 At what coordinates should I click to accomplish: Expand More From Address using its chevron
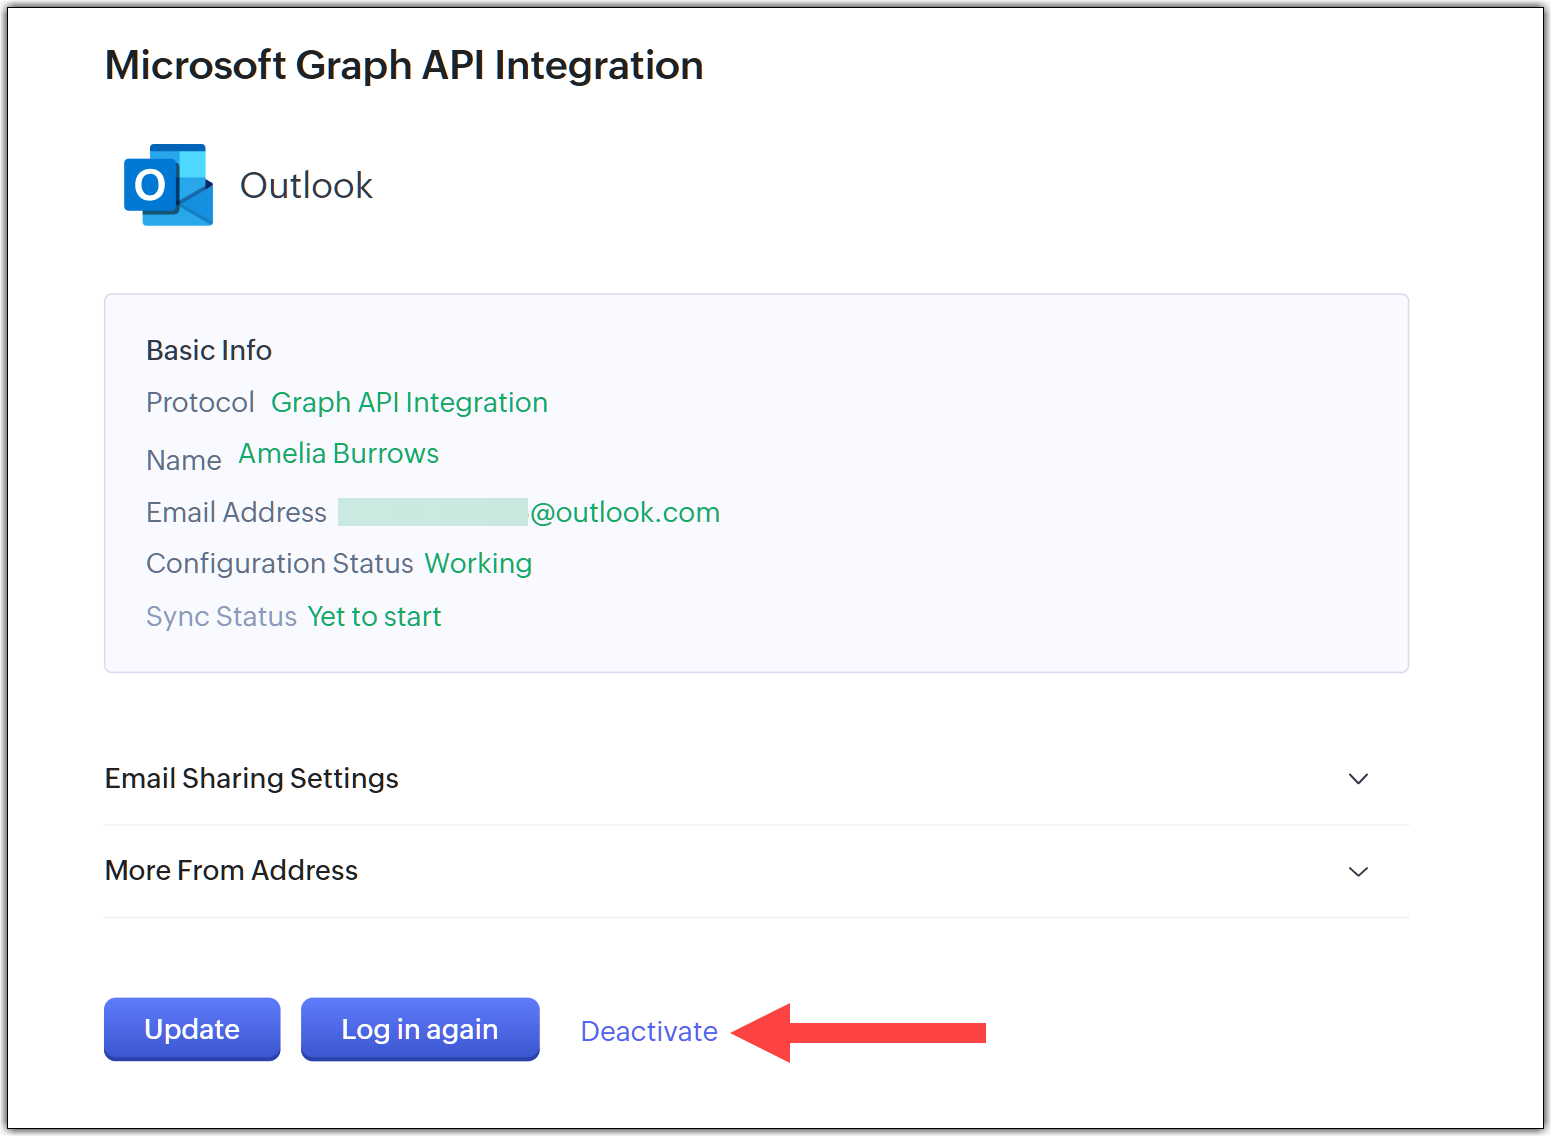pyautogui.click(x=1357, y=872)
